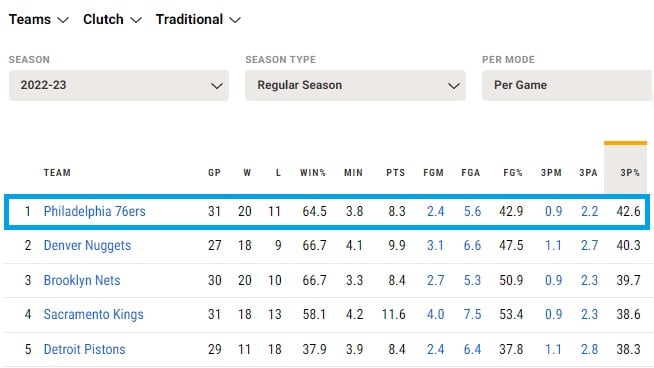Open the Denver Nuggets team link
The height and width of the screenshot is (368, 654).
[x=87, y=245]
